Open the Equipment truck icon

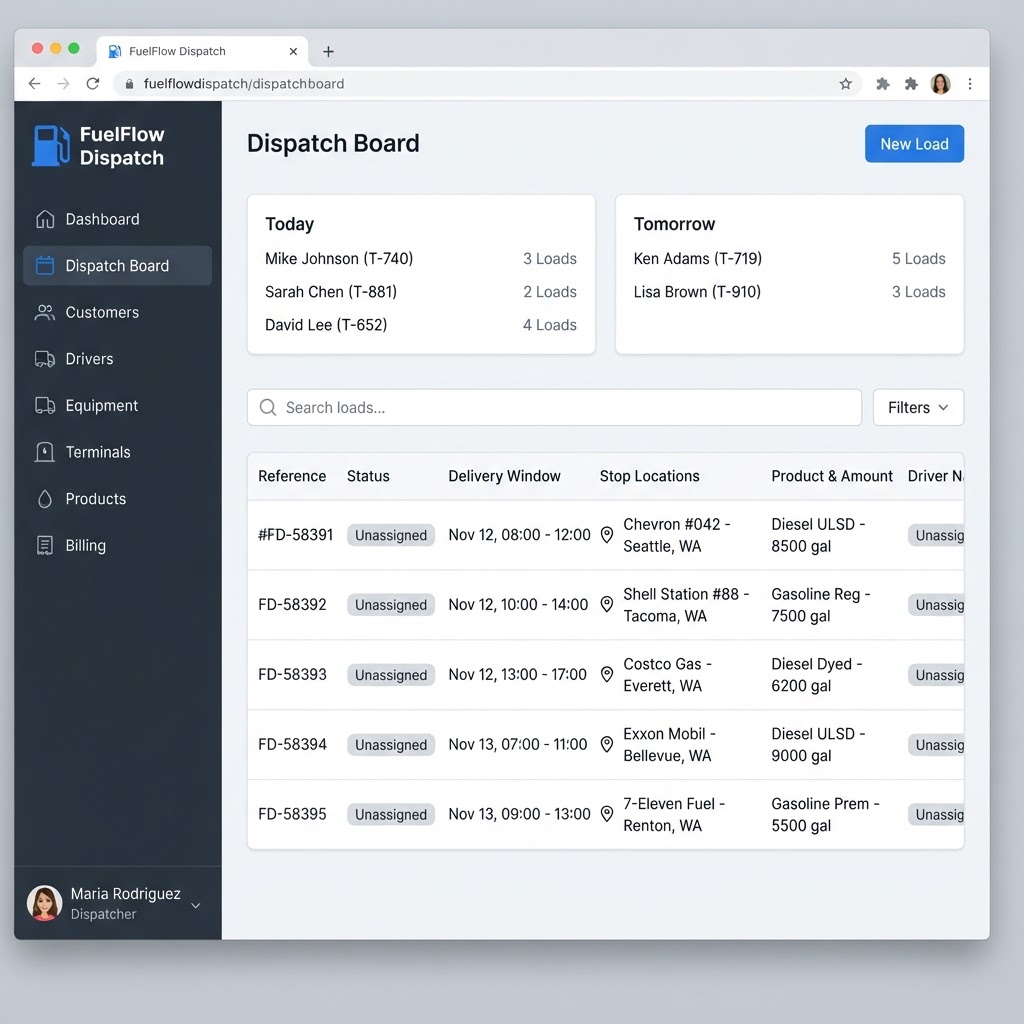point(45,406)
